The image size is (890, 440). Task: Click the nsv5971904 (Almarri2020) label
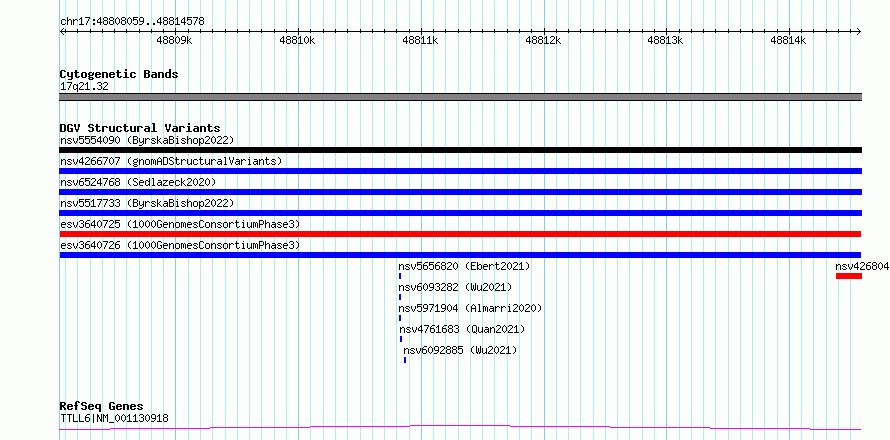coord(471,308)
